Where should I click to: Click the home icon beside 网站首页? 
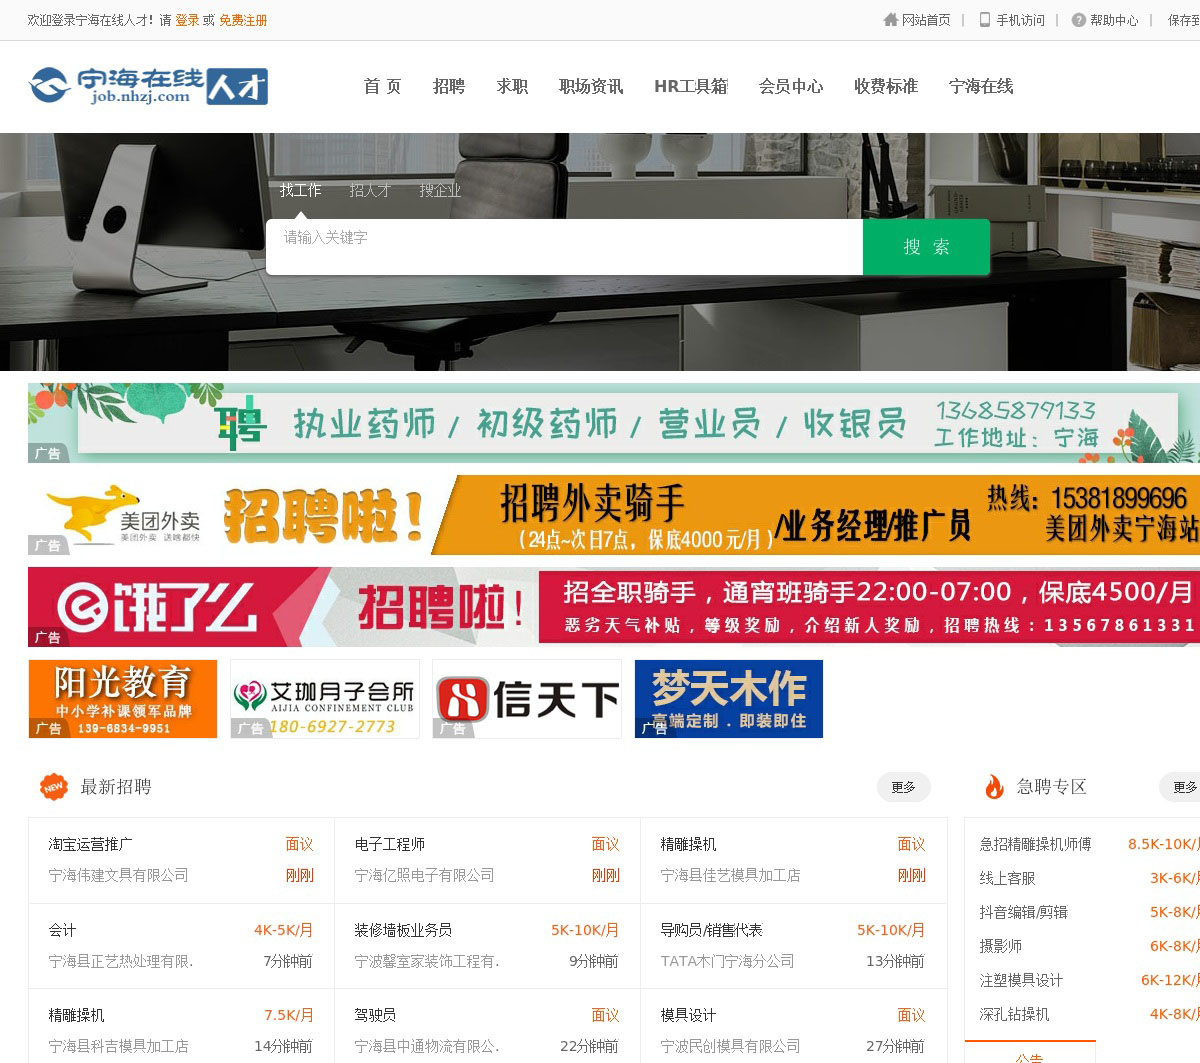tap(891, 20)
